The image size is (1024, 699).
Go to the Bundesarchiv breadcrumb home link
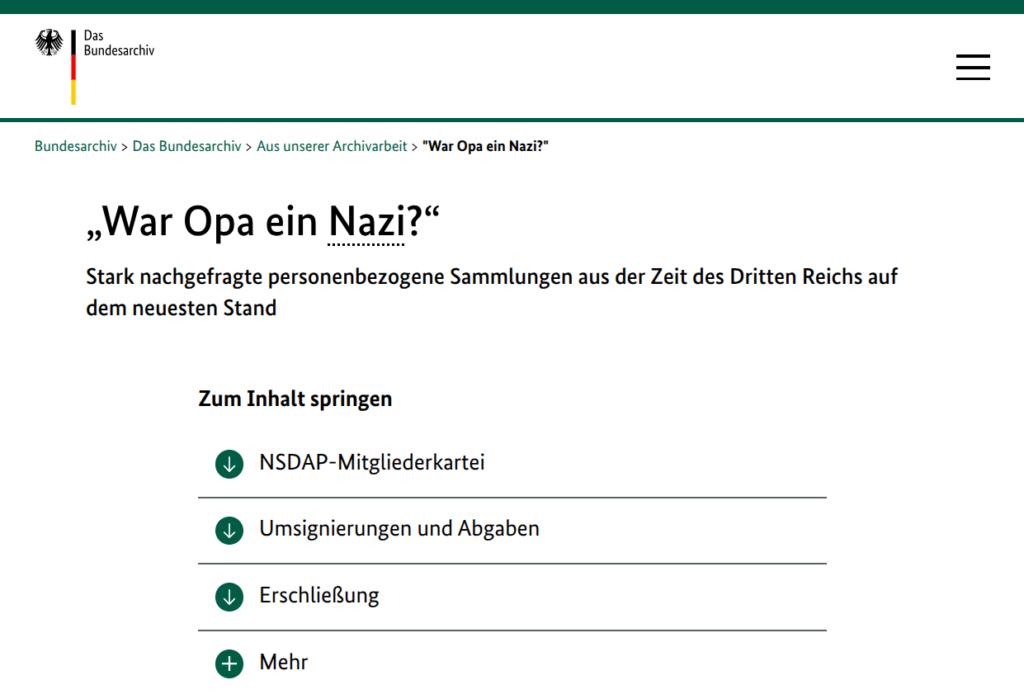pyautogui.click(x=75, y=146)
